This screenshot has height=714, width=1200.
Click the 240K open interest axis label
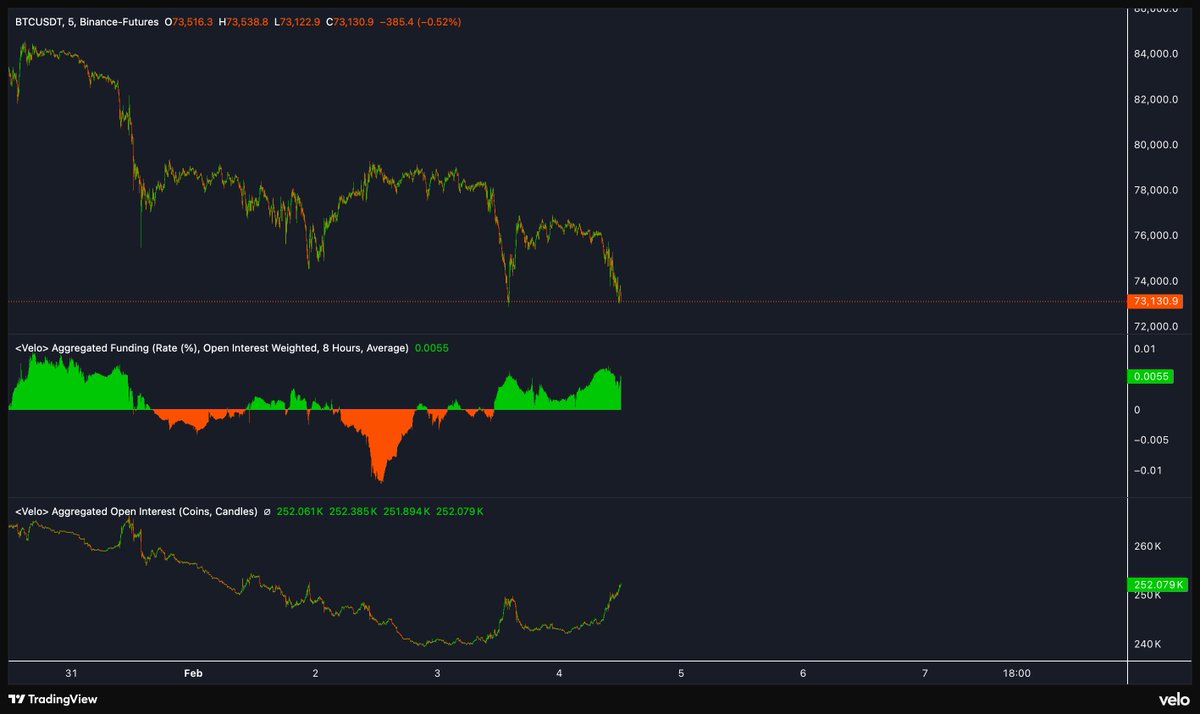tap(1147, 644)
